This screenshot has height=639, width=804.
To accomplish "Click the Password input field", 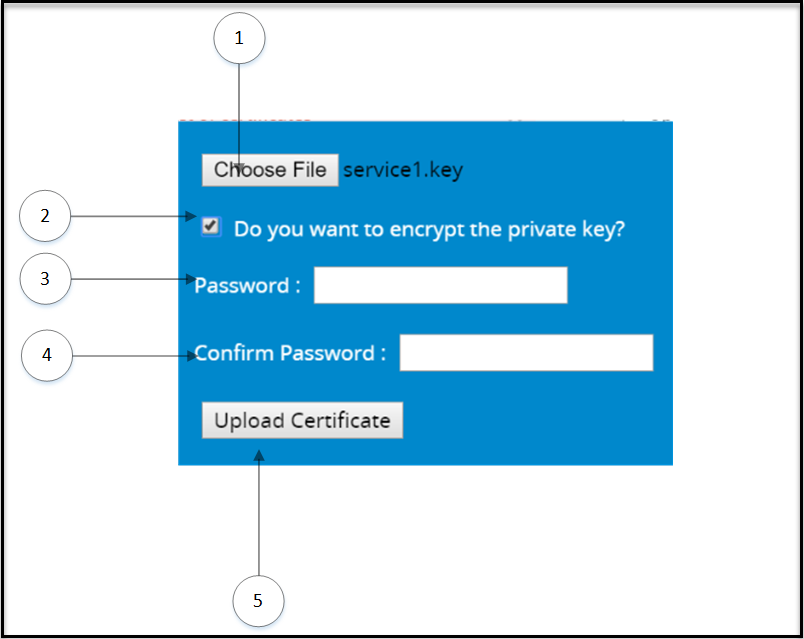I will 440,285.
